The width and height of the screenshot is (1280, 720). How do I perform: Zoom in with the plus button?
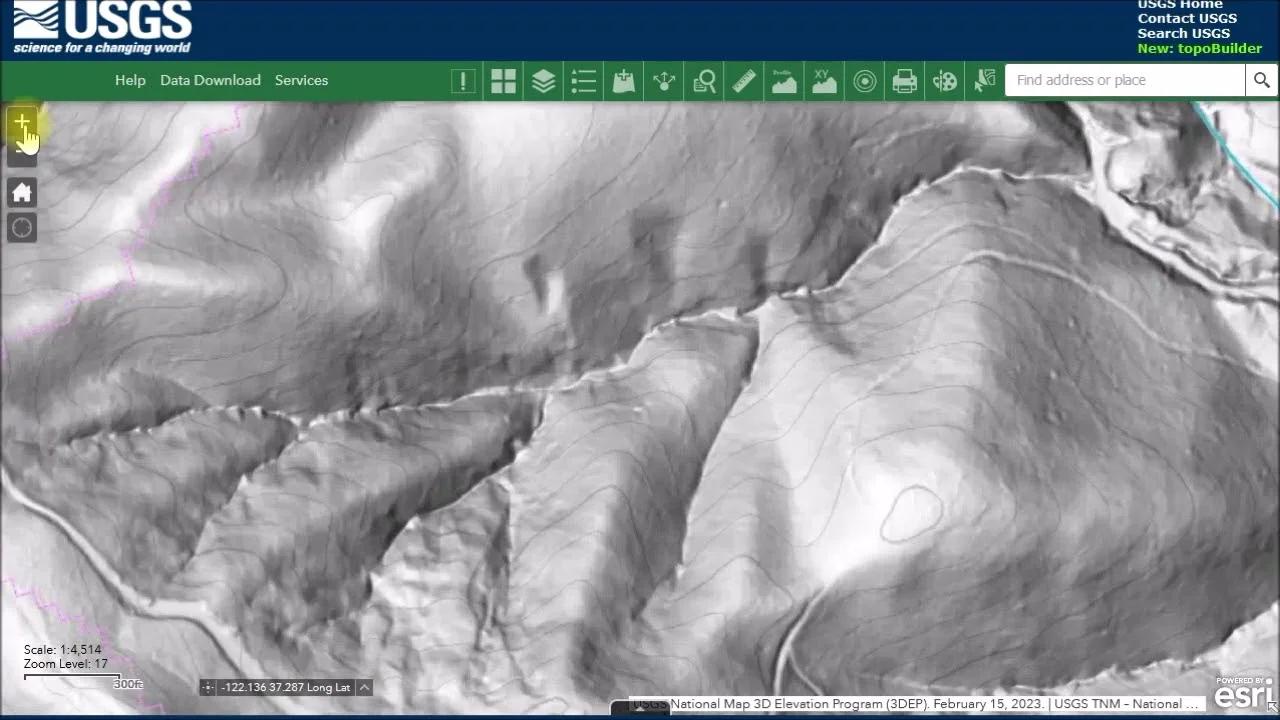tap(22, 124)
